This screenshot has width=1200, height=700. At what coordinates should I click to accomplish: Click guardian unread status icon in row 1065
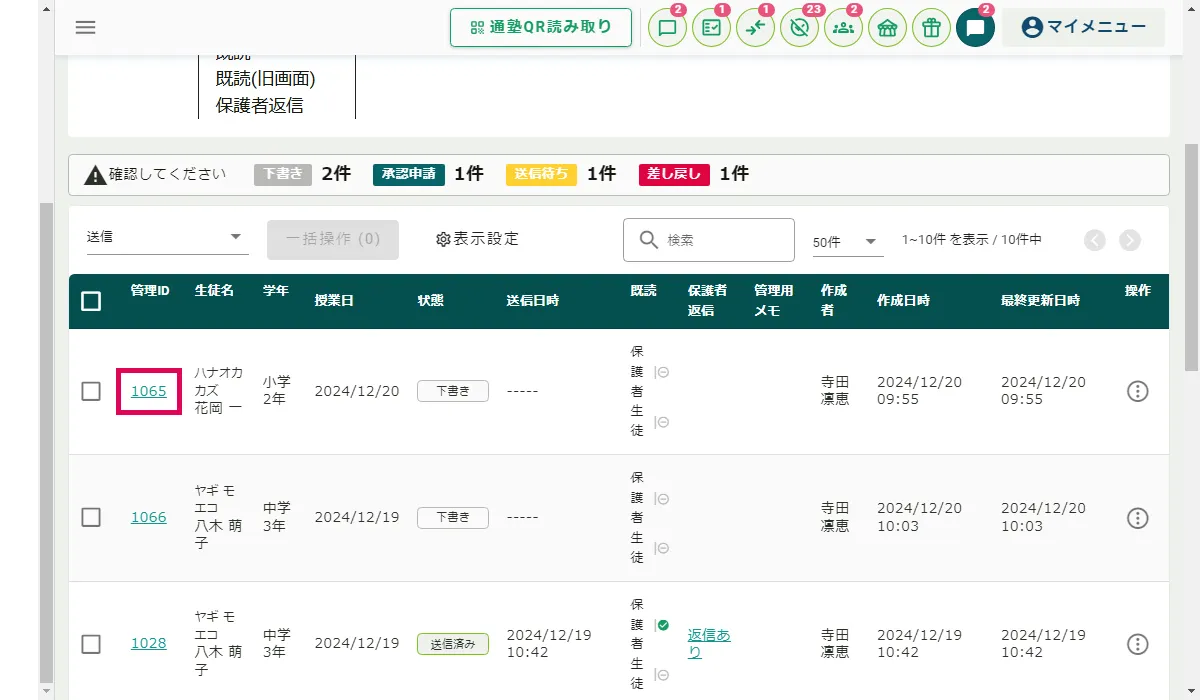point(663,372)
